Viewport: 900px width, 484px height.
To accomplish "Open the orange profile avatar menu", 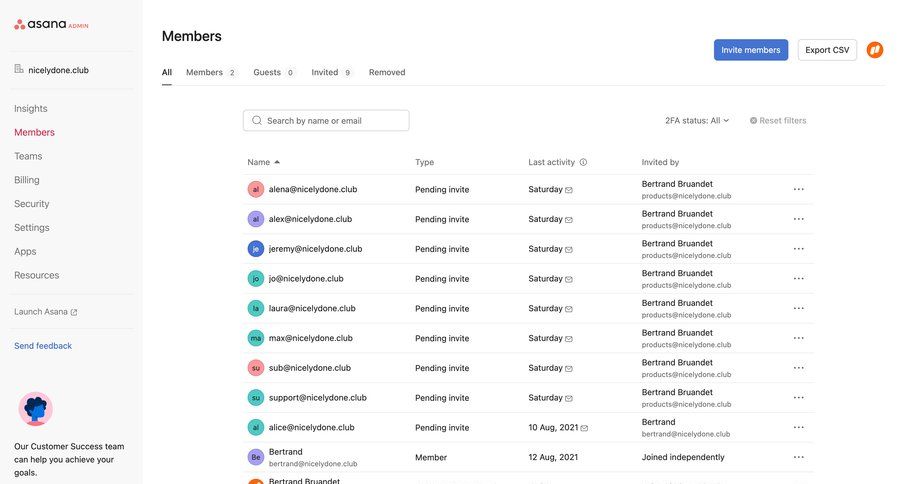I will pyautogui.click(x=874, y=50).
